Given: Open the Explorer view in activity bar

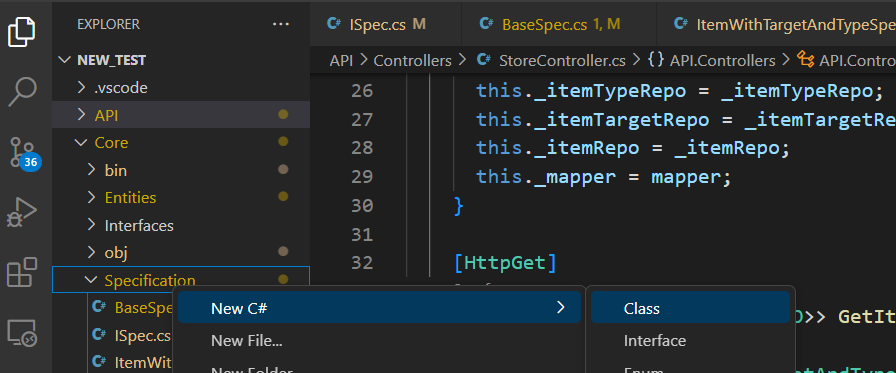Looking at the screenshot, I should [22, 31].
